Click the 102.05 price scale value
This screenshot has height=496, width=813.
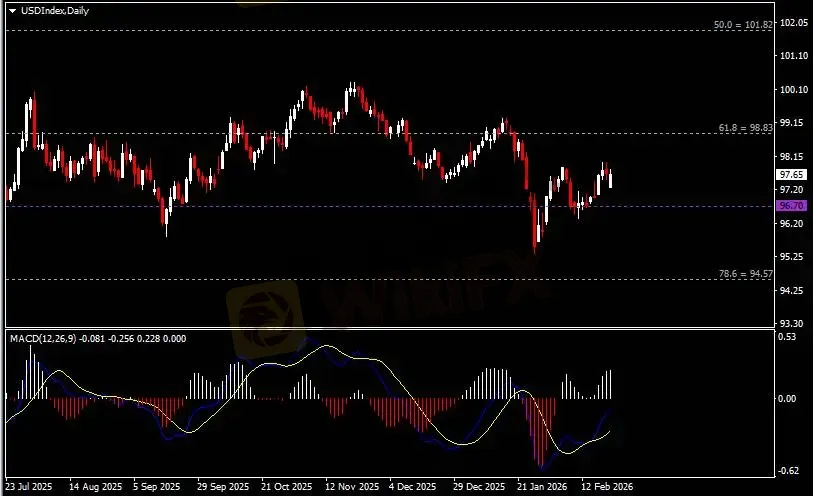[x=794, y=22]
